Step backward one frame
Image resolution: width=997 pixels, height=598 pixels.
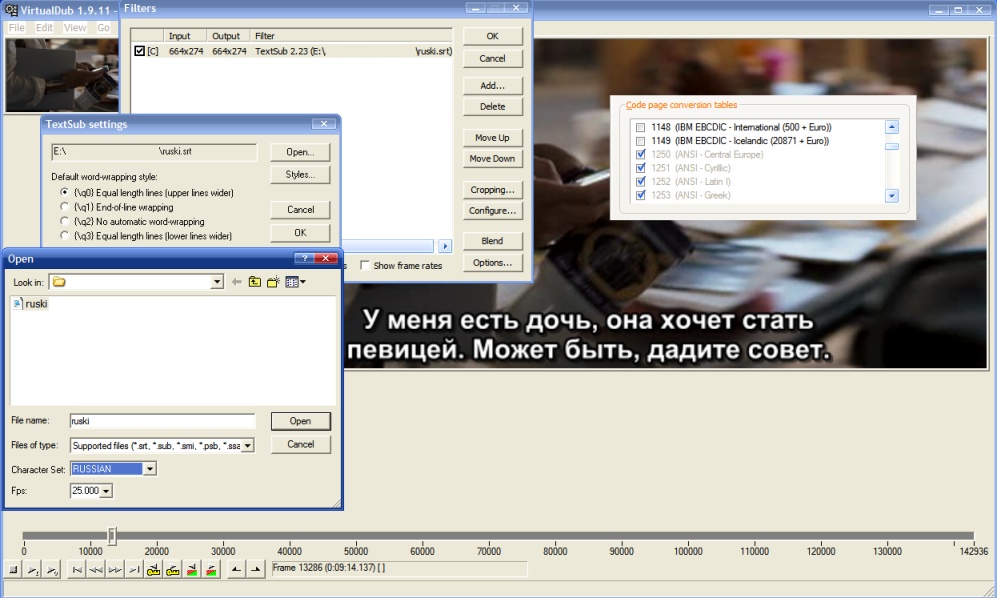pos(95,569)
